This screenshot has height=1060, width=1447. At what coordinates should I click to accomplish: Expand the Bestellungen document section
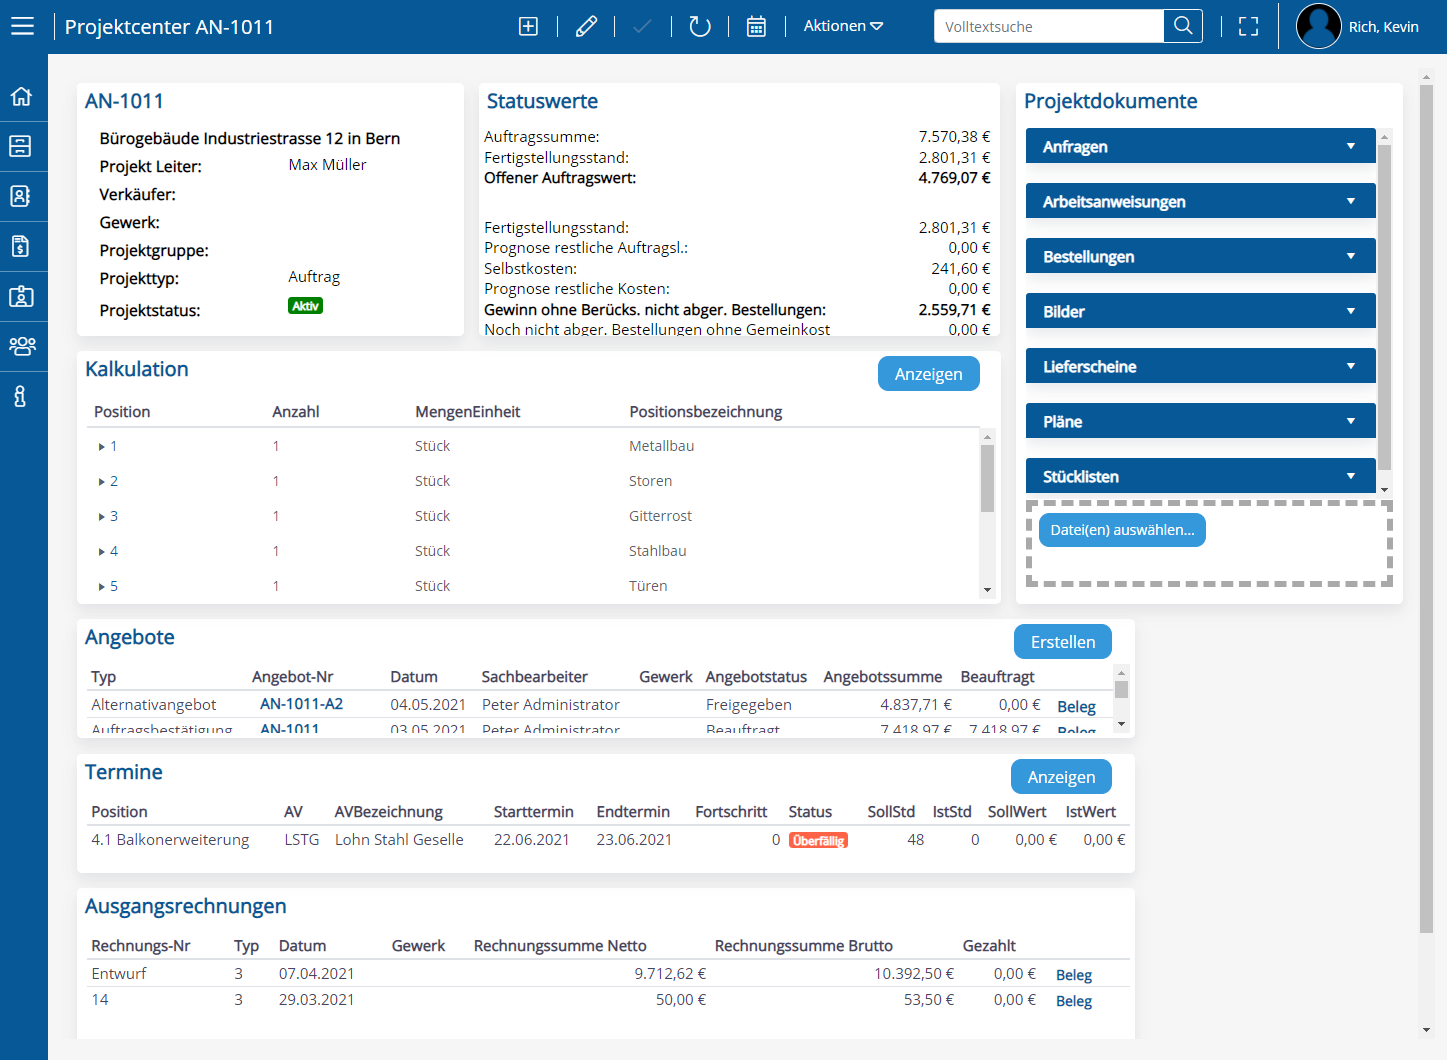point(1199,256)
